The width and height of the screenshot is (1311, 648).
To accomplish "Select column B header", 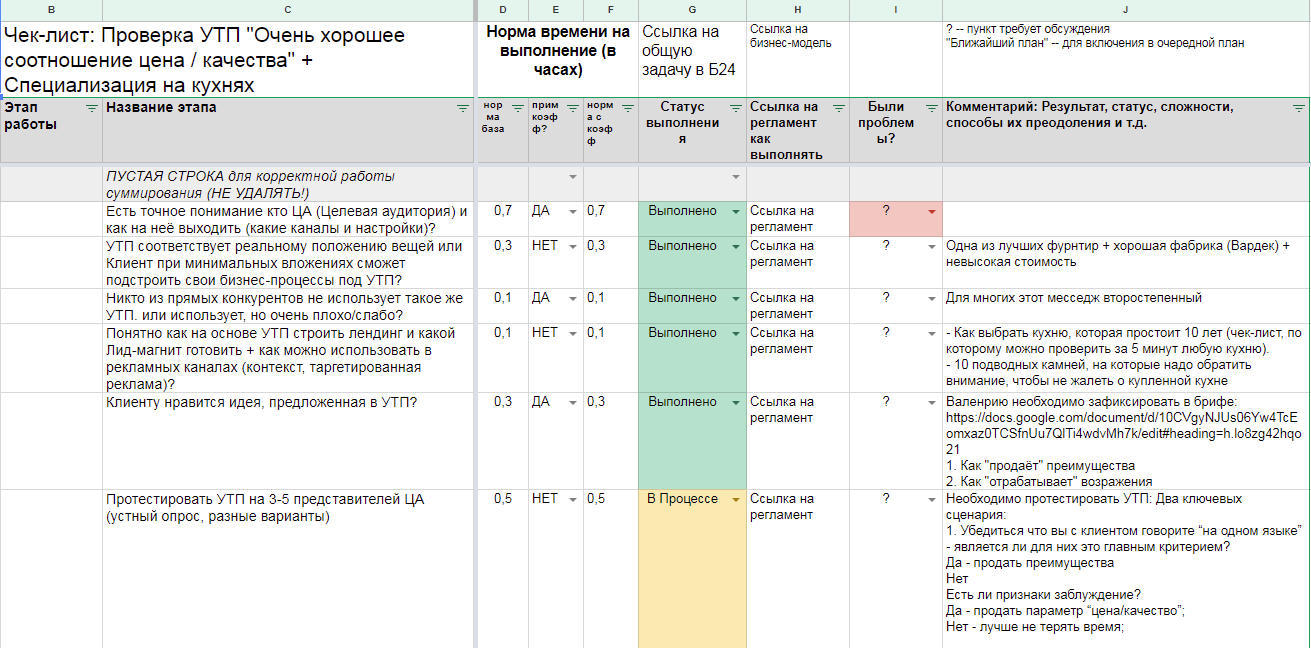I will (x=51, y=10).
